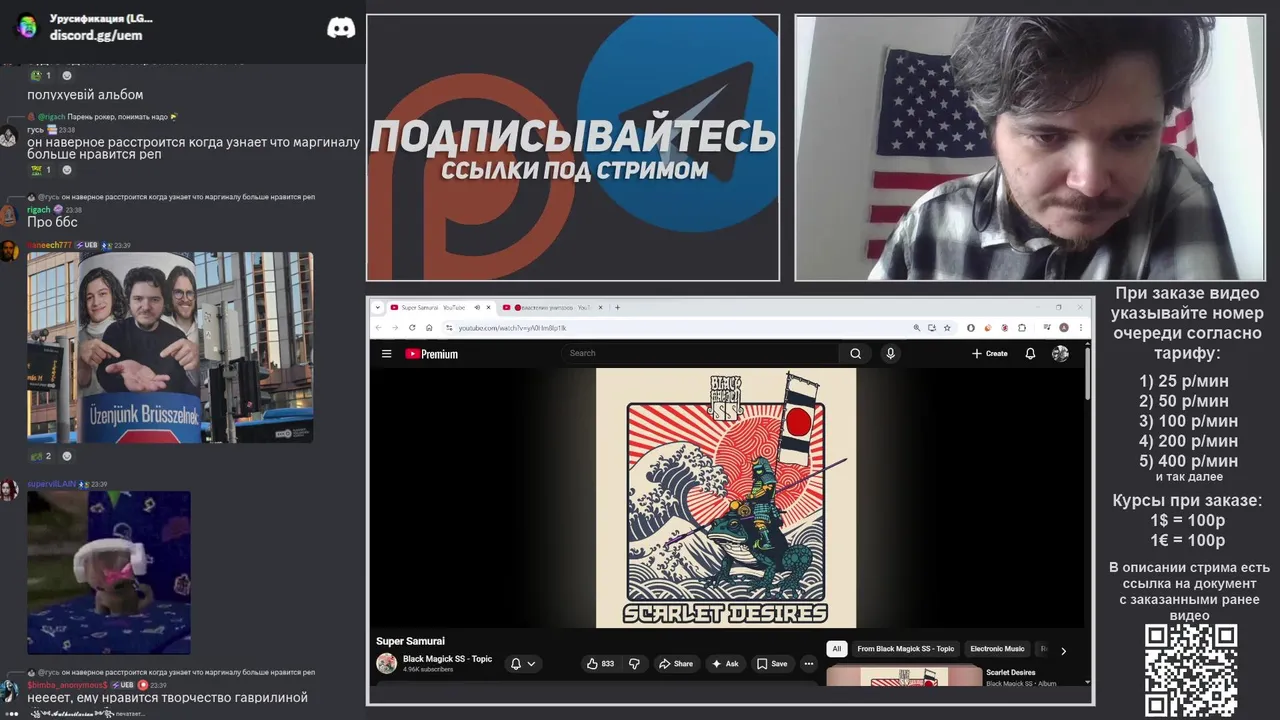
Task: Start voice search with microphone icon
Action: pyautogui.click(x=890, y=353)
